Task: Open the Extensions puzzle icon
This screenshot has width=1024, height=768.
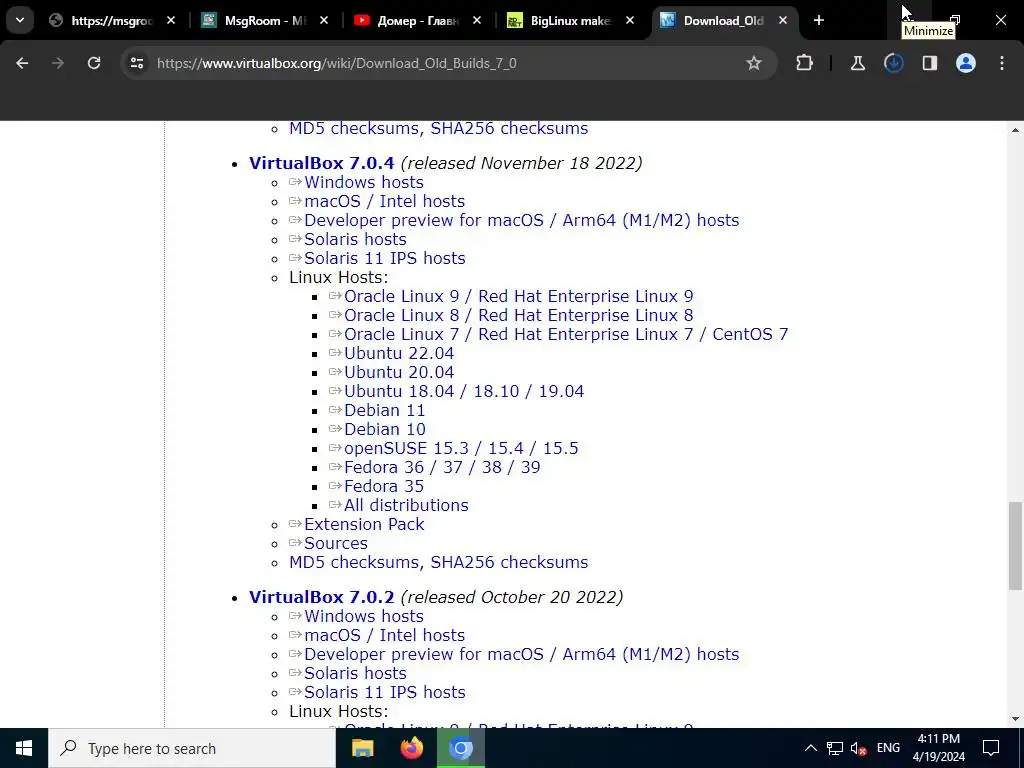Action: tap(805, 63)
